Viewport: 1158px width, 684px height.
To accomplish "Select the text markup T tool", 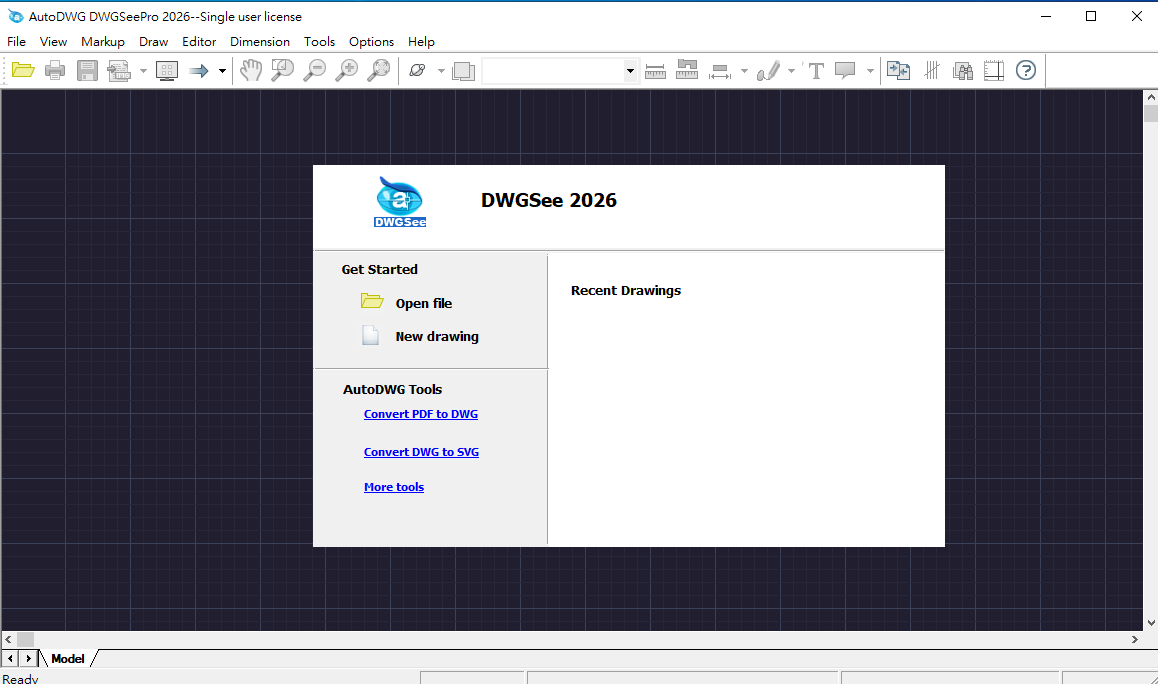I will click(816, 70).
